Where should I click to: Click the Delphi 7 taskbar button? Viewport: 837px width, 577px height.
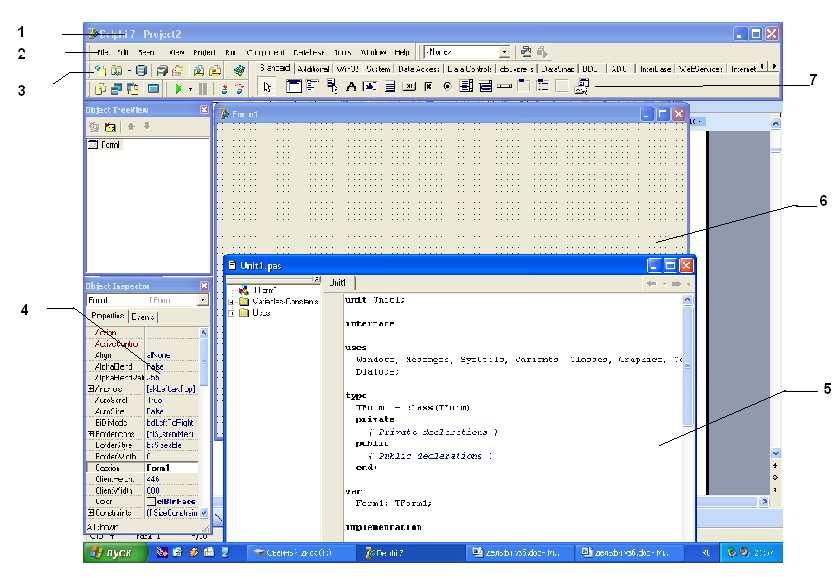click(408, 553)
